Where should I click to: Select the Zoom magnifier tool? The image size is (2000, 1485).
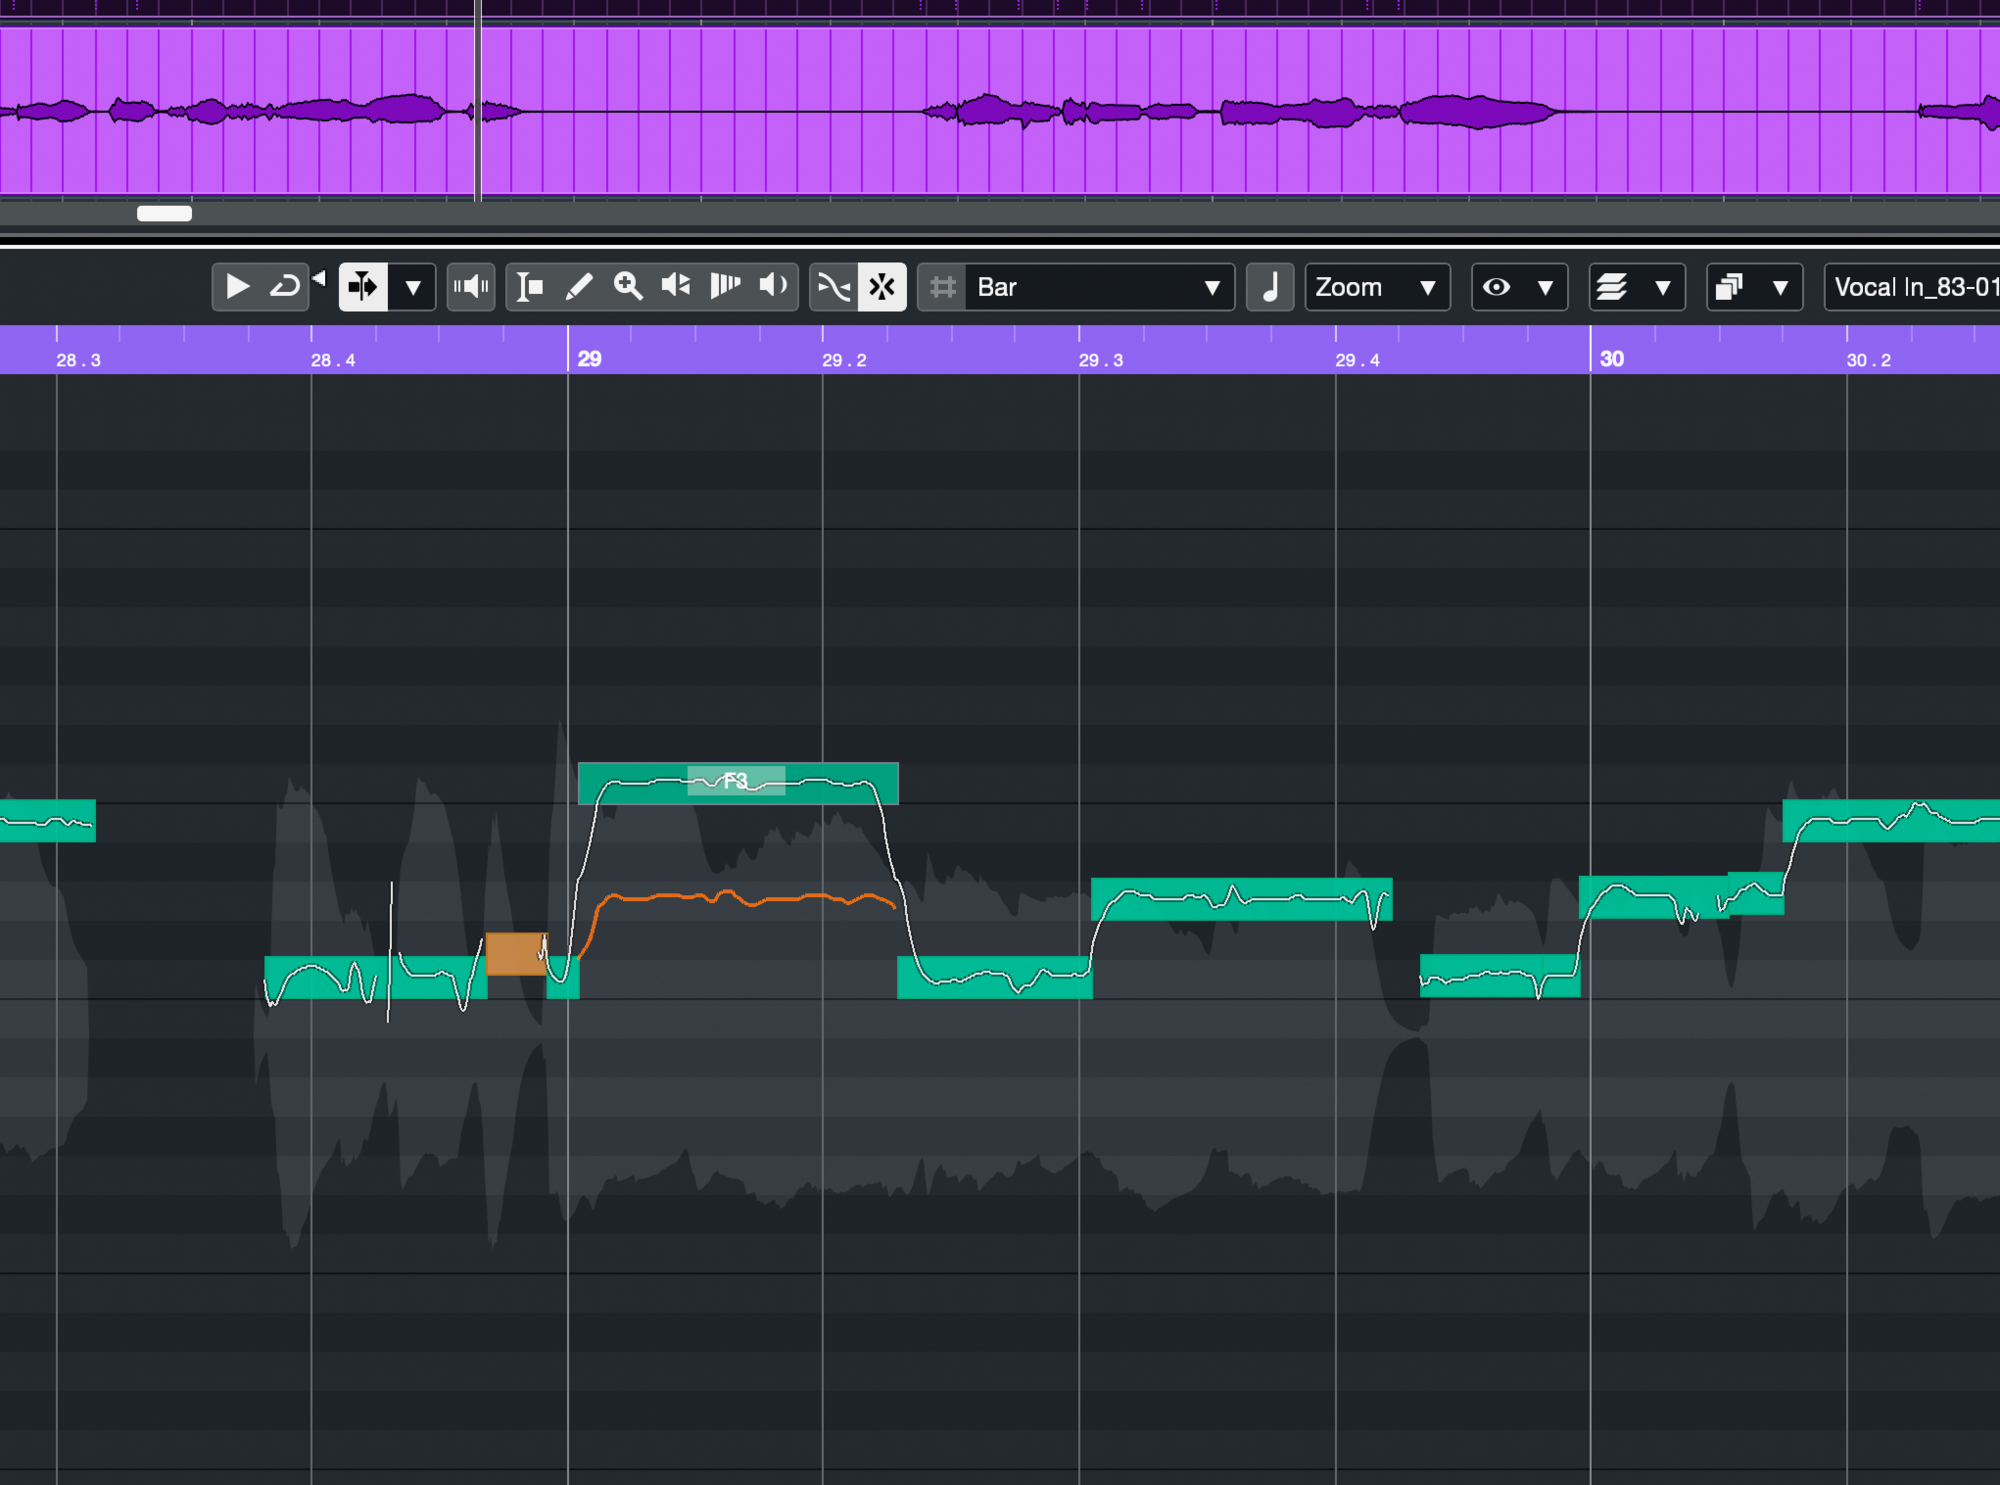tap(628, 287)
